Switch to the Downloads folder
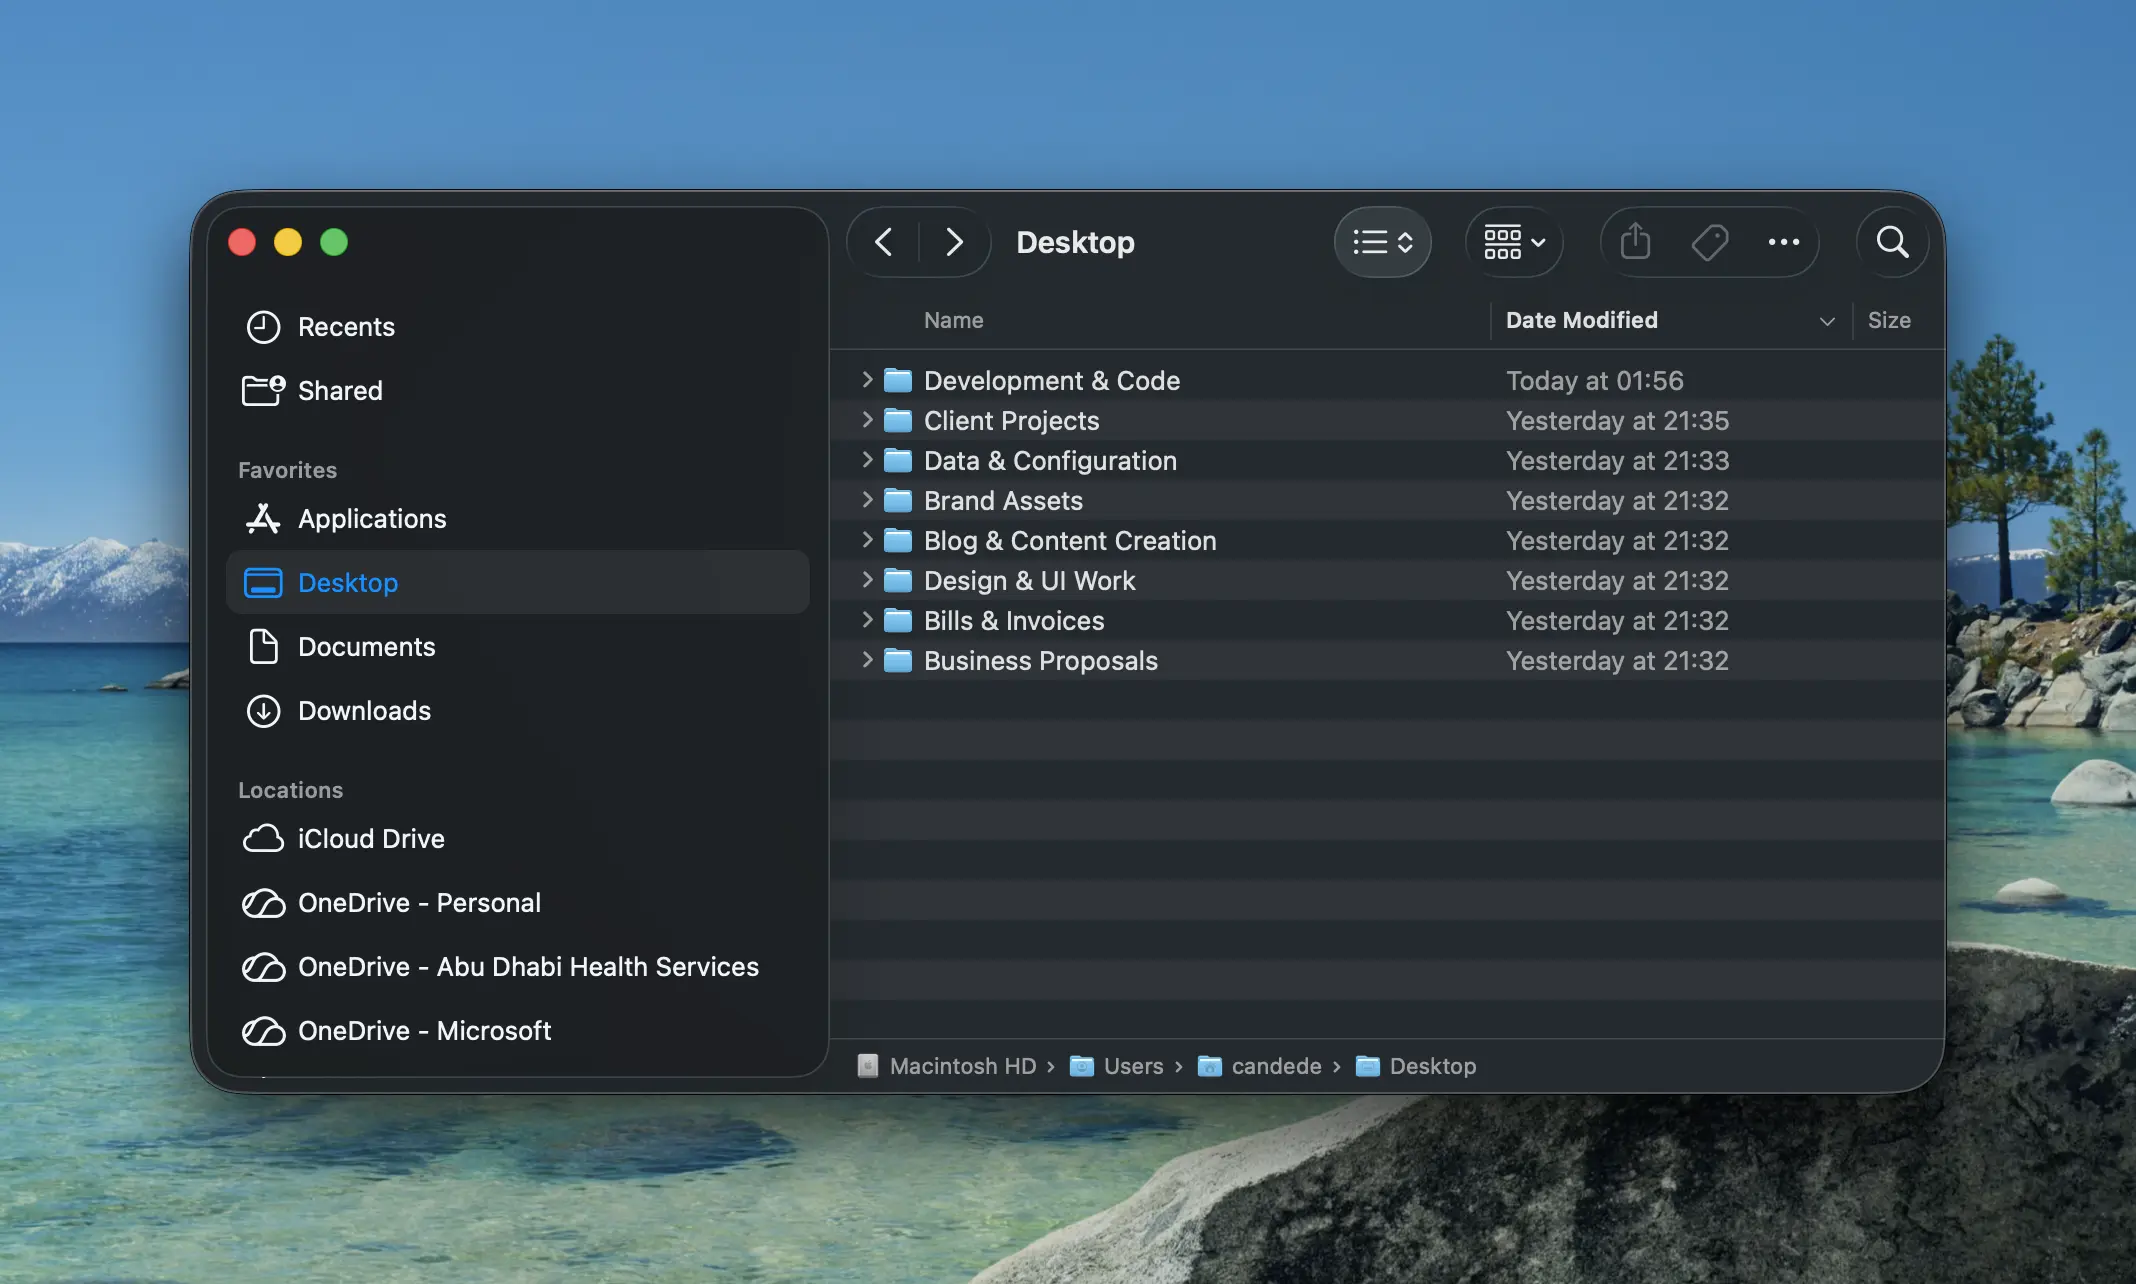The height and width of the screenshot is (1284, 2136). [363, 711]
